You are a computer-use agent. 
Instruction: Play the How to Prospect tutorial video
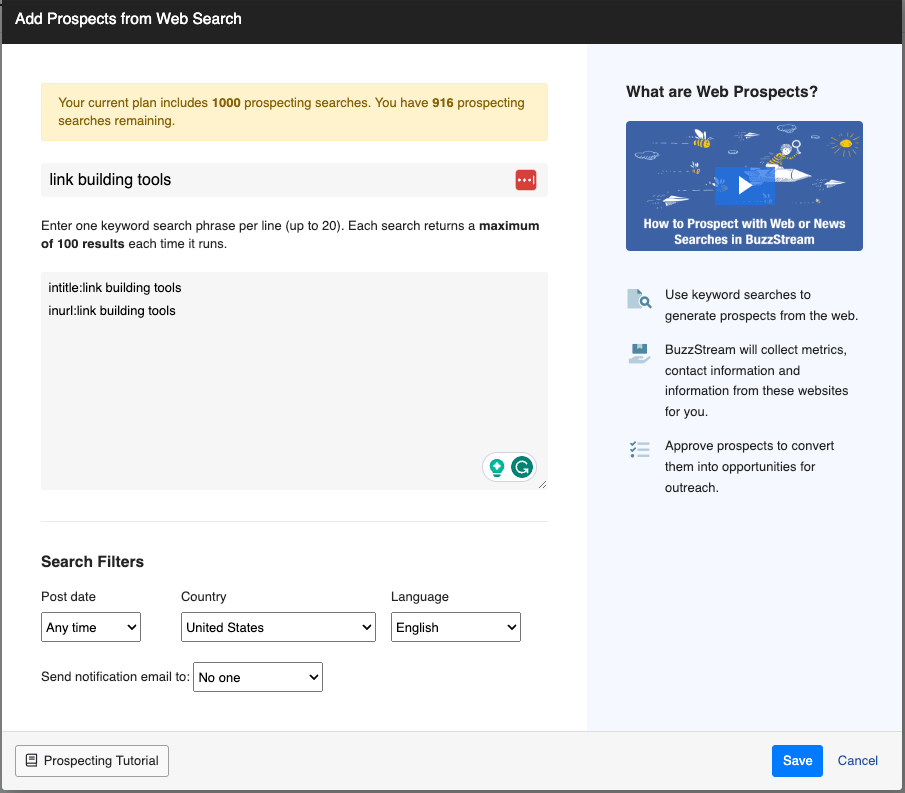[744, 185]
